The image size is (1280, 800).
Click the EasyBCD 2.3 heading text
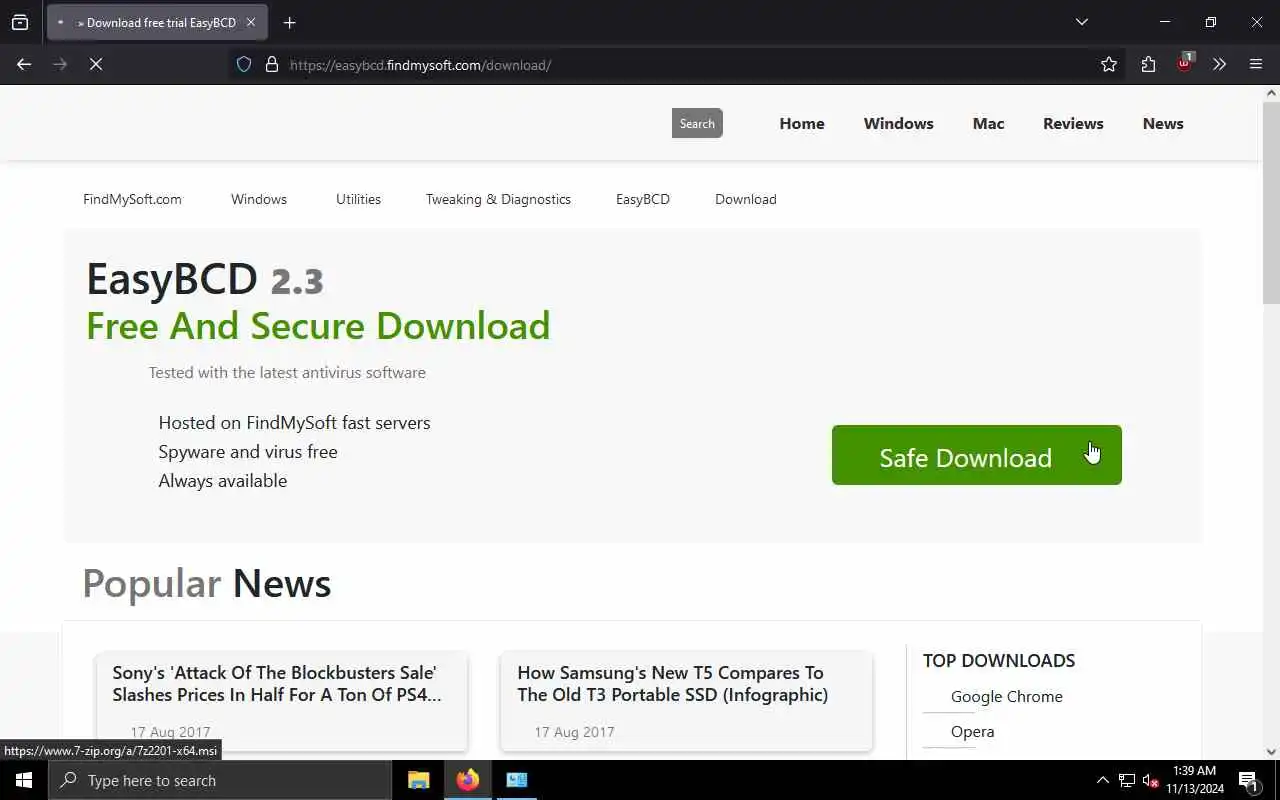(x=205, y=279)
